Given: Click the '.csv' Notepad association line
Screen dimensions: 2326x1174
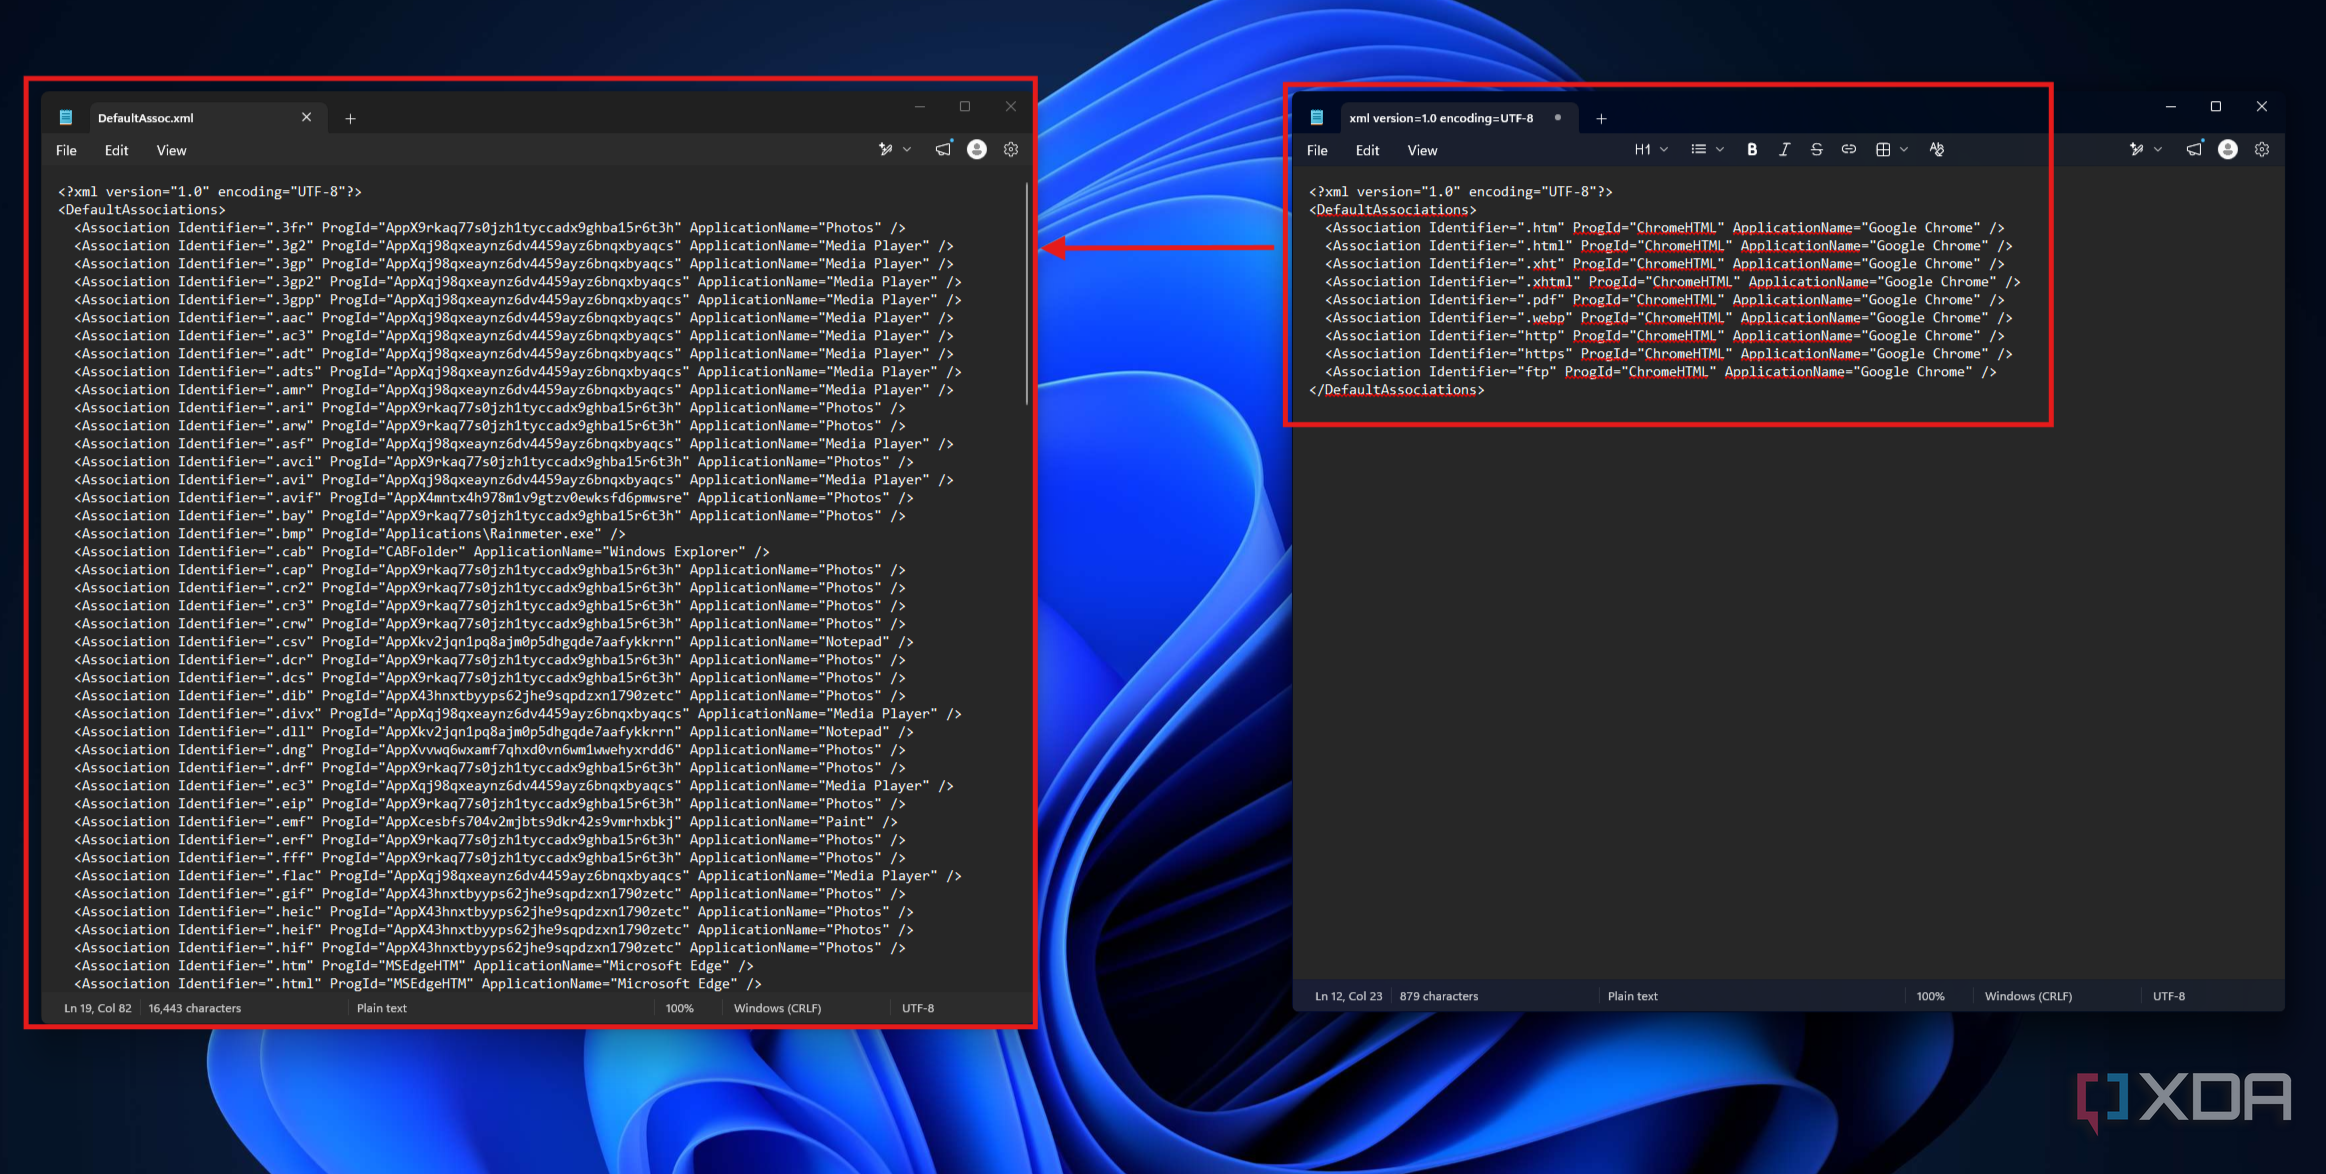Looking at the screenshot, I should [494, 642].
